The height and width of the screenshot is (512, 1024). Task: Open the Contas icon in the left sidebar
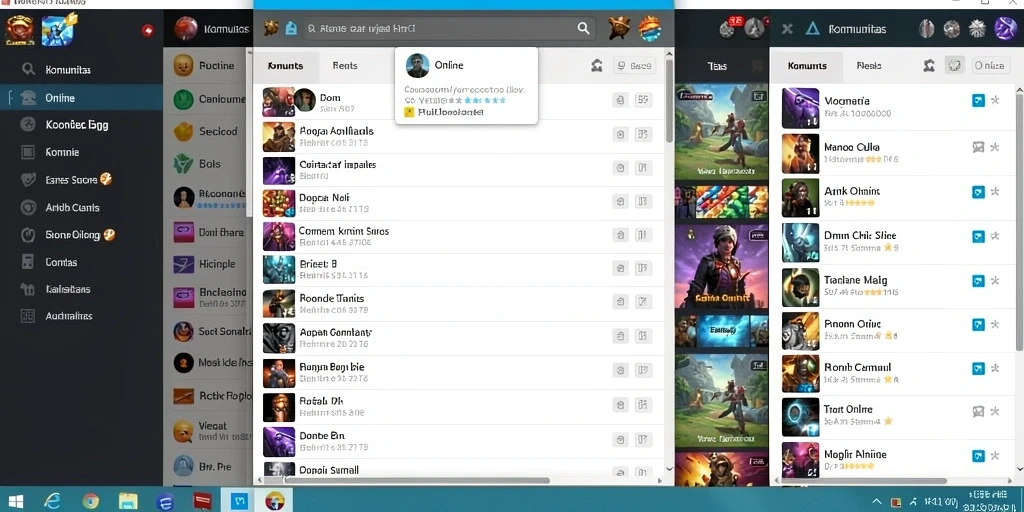point(27,262)
